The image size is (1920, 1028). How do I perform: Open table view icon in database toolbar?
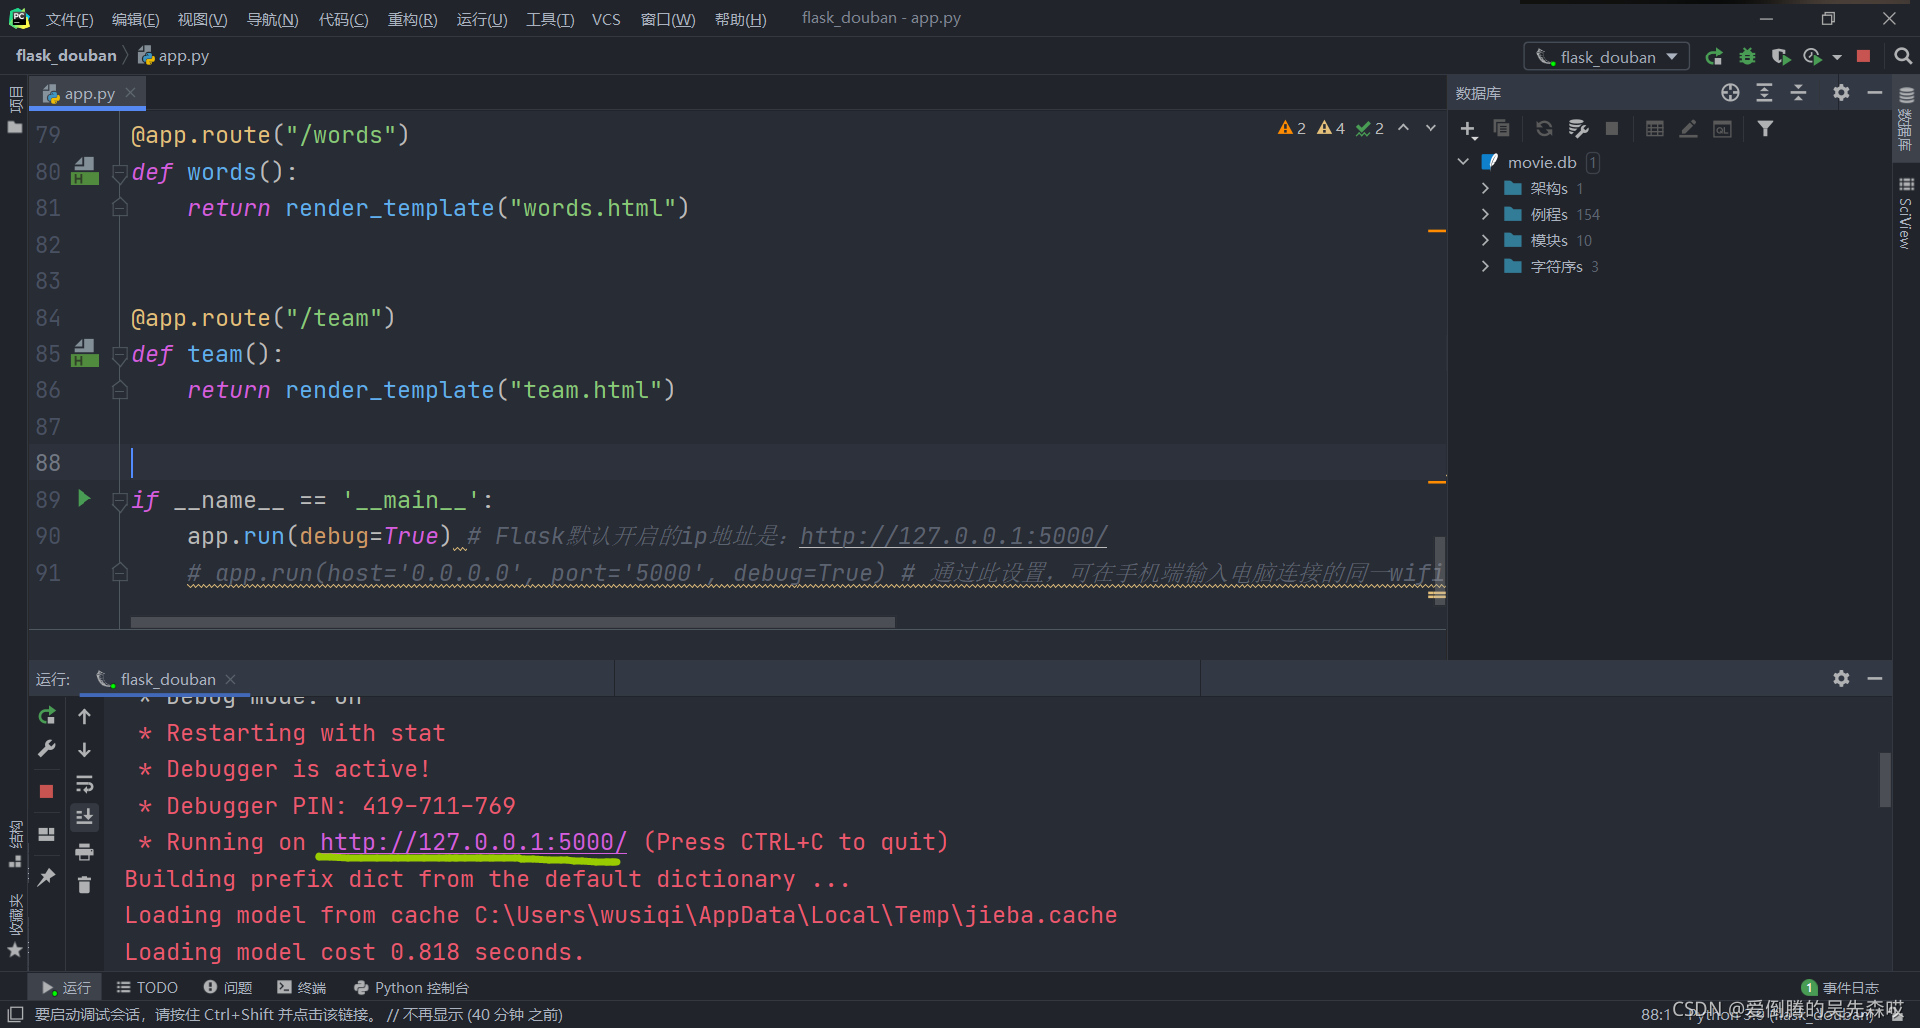coord(1655,129)
